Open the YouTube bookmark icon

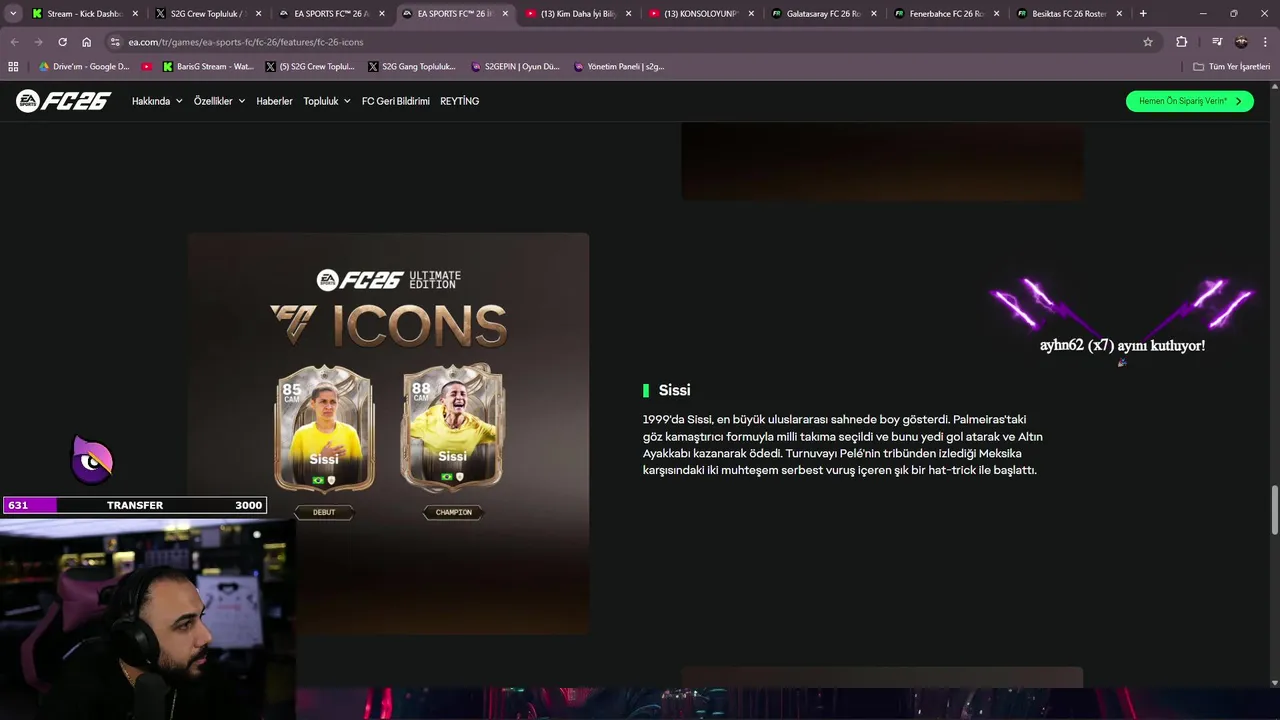[147, 67]
